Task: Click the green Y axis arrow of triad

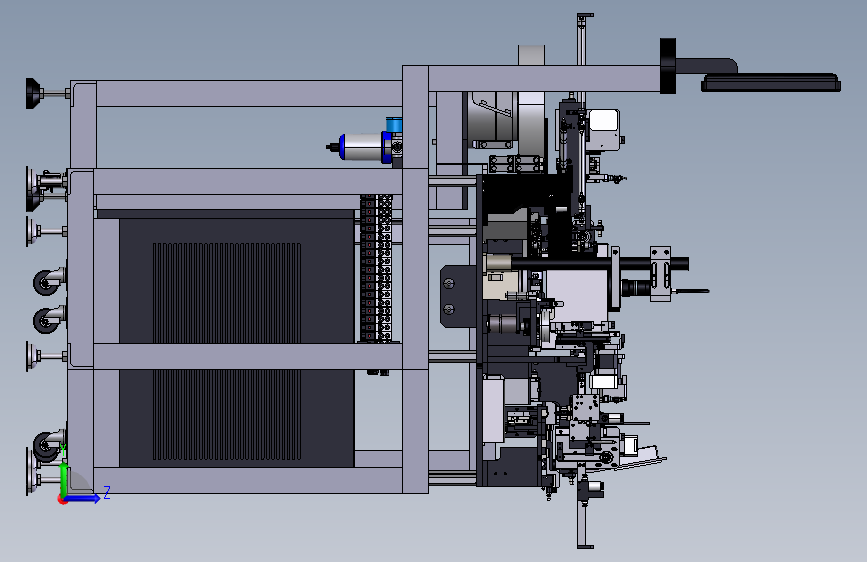Action: 64,480
